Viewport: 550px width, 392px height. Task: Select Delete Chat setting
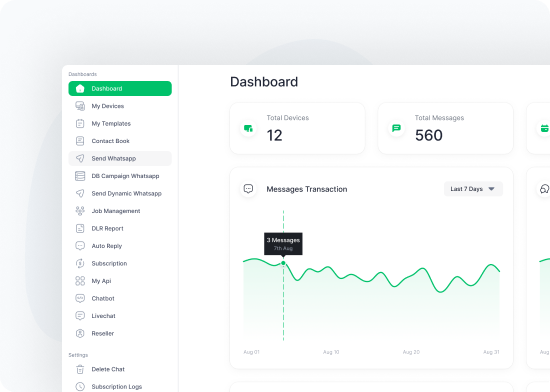[x=120, y=369]
